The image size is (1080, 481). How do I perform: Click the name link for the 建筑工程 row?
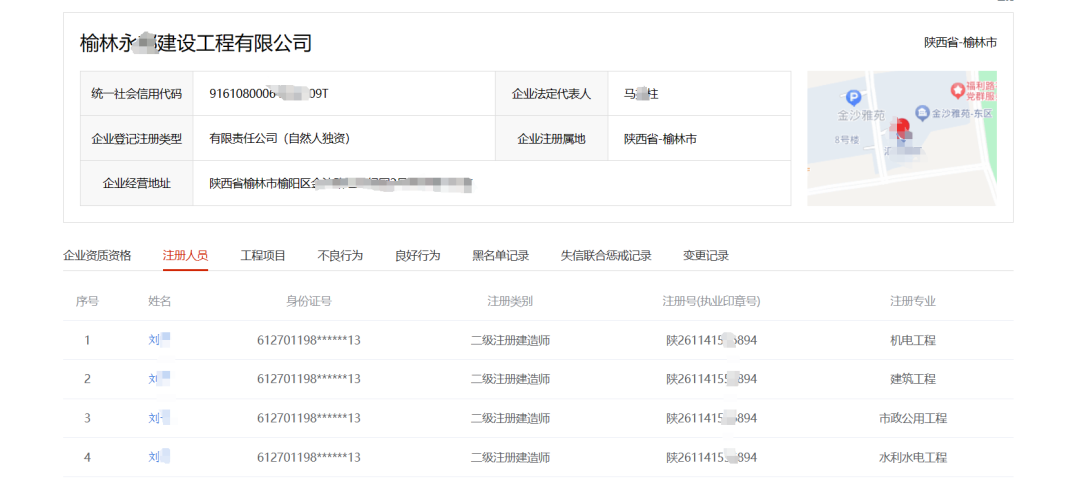(x=155, y=379)
